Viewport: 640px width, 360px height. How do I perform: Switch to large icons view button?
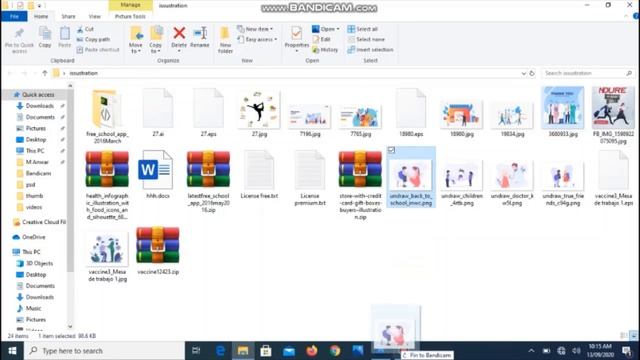(633, 336)
